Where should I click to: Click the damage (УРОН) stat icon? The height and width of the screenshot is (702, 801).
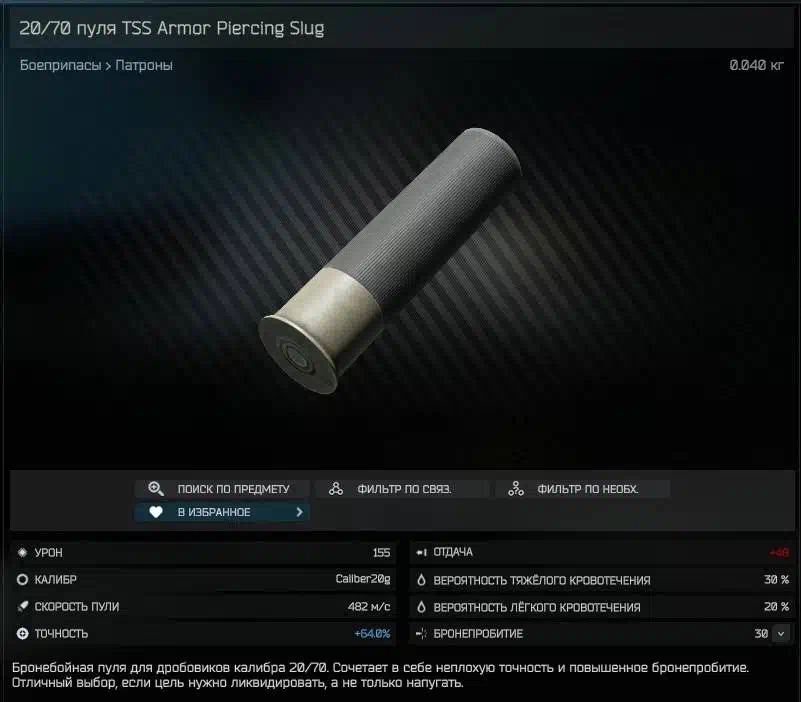(22, 552)
